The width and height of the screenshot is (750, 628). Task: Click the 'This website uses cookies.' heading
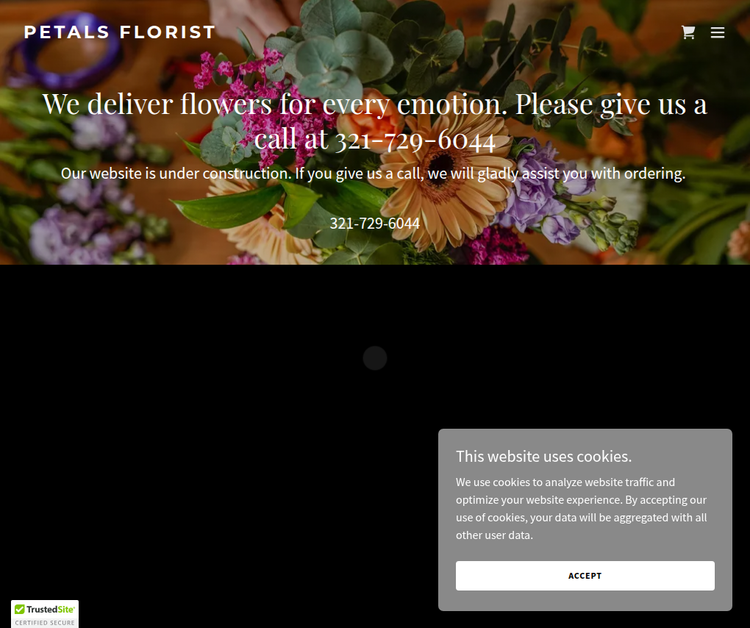(x=543, y=456)
